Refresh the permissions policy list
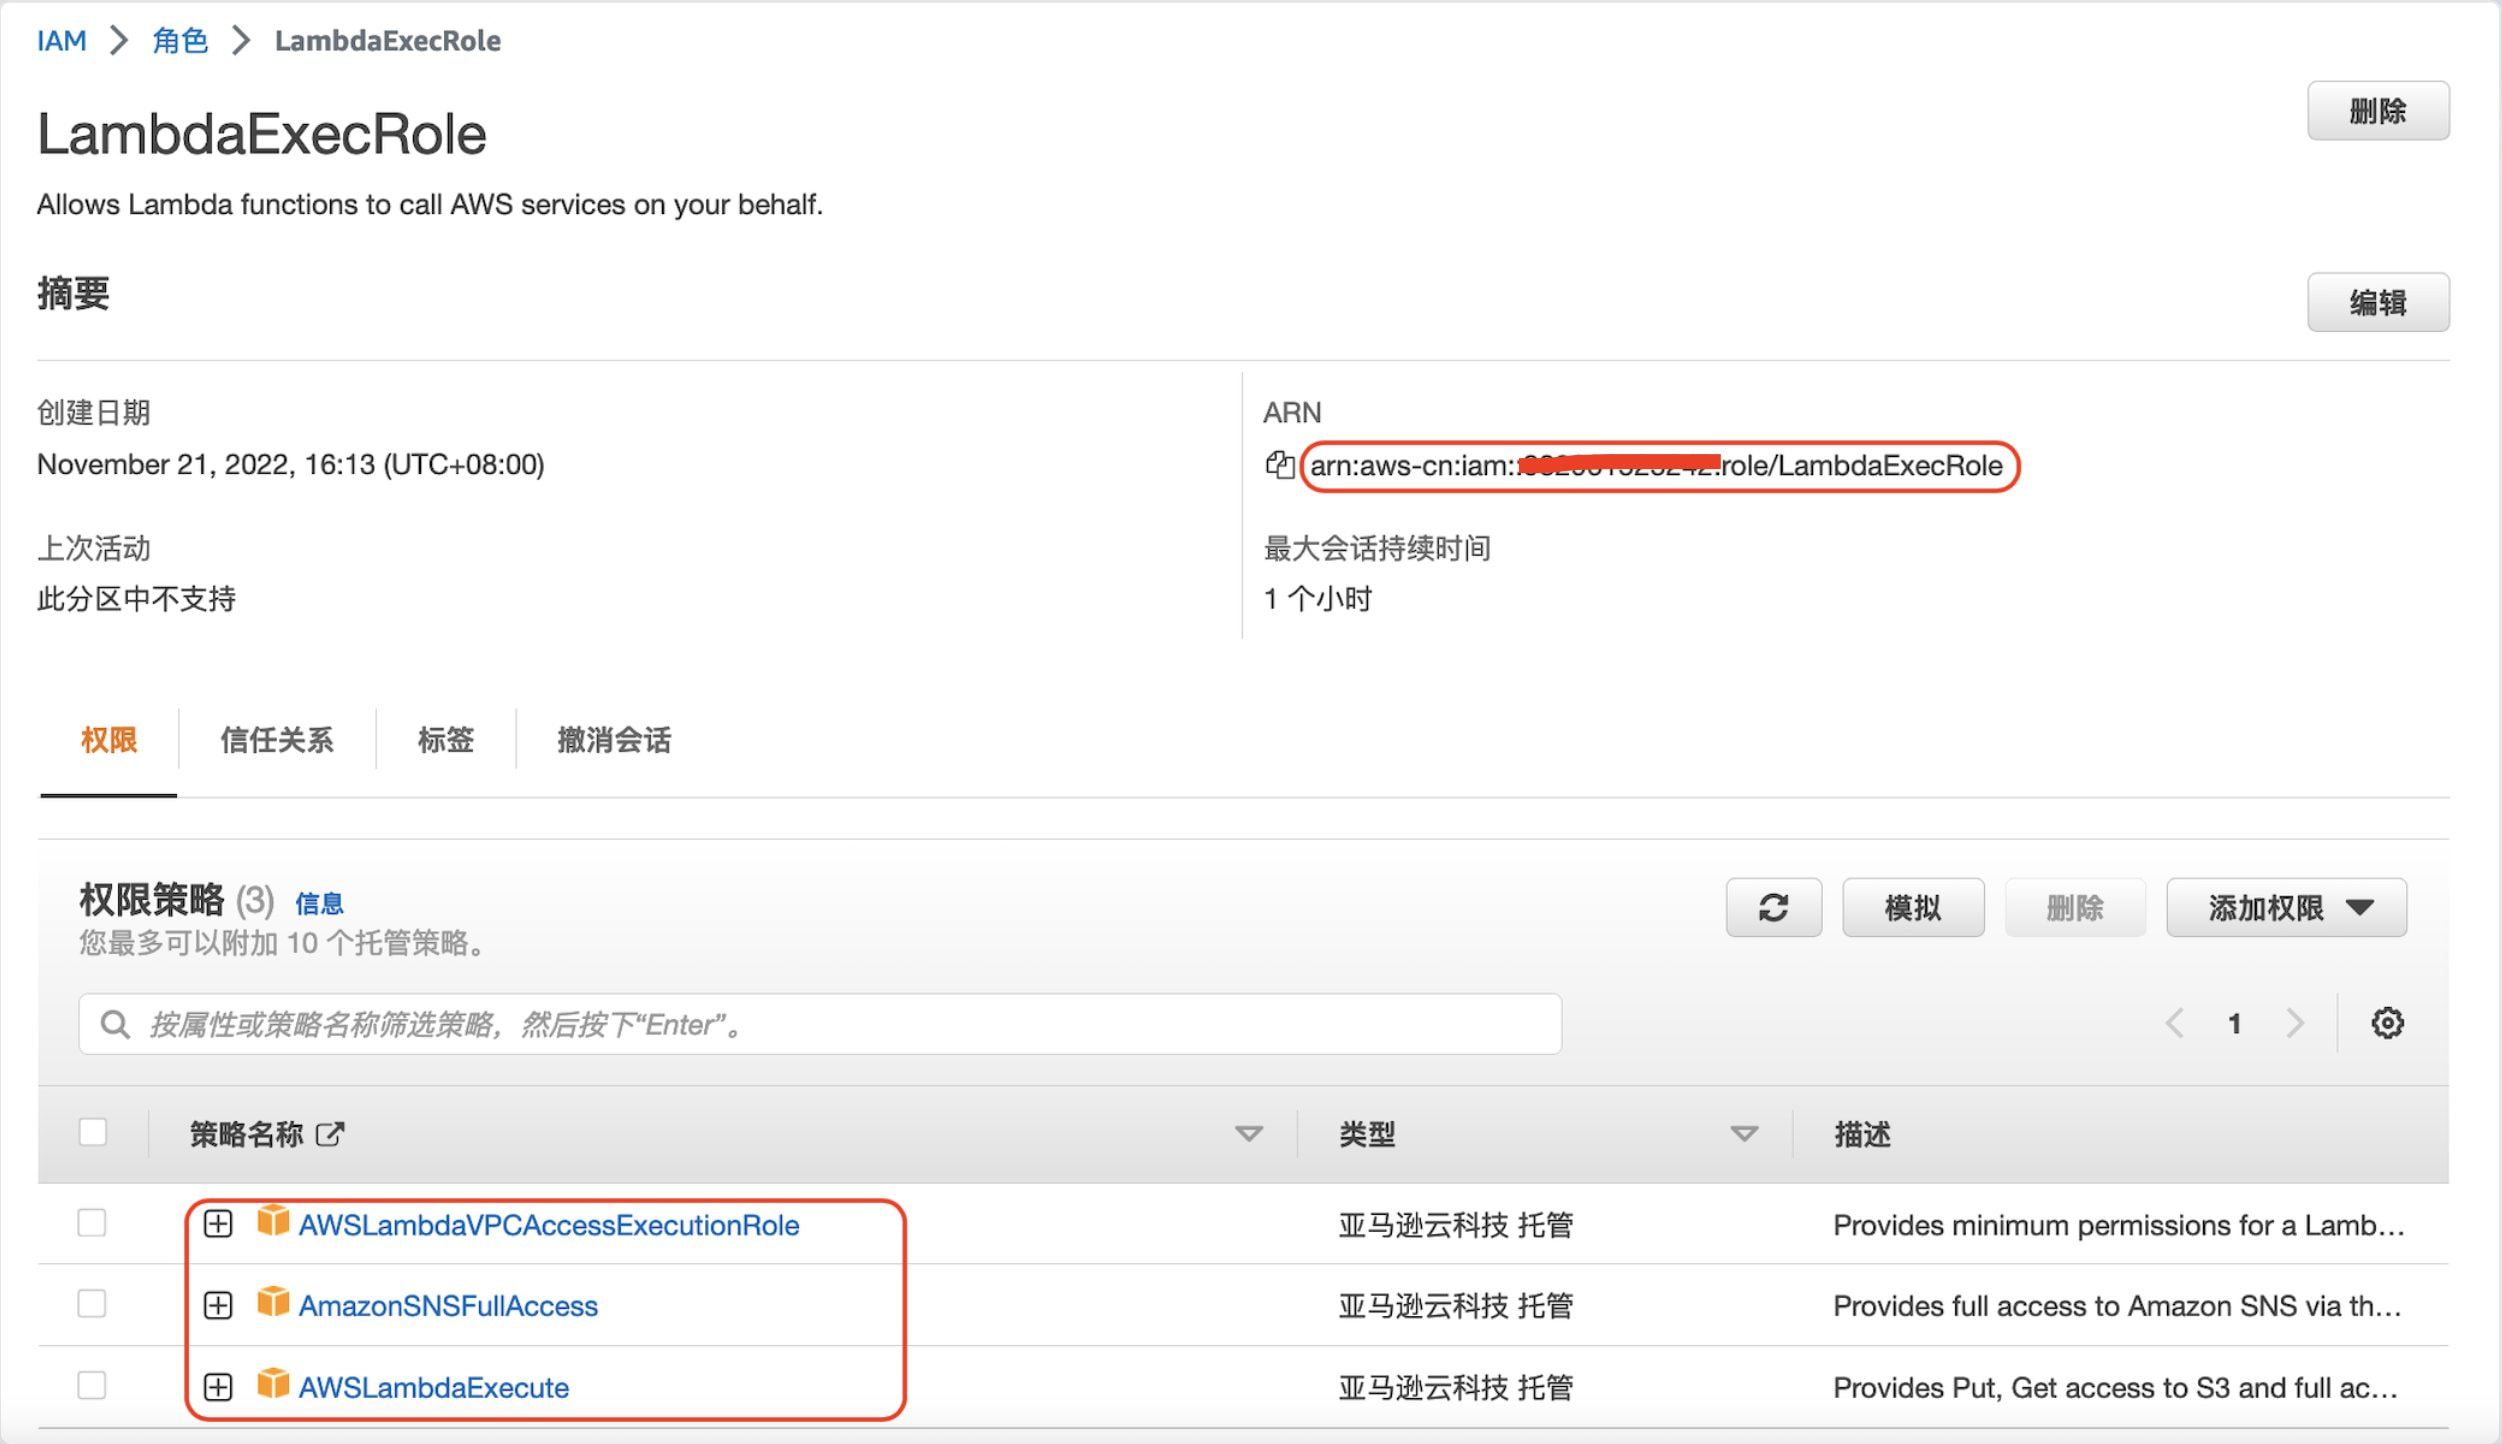Viewport: 2502px width, 1444px height. pos(1773,908)
